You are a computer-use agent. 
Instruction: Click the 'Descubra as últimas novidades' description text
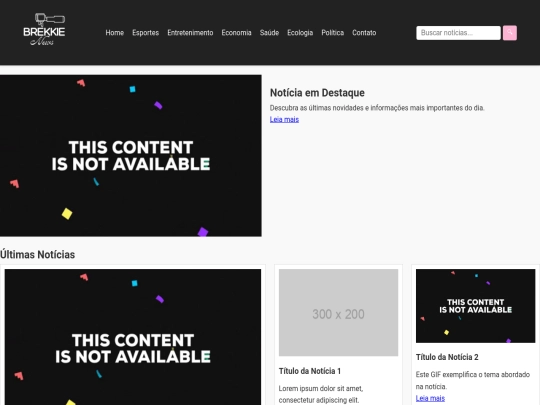[x=377, y=108]
